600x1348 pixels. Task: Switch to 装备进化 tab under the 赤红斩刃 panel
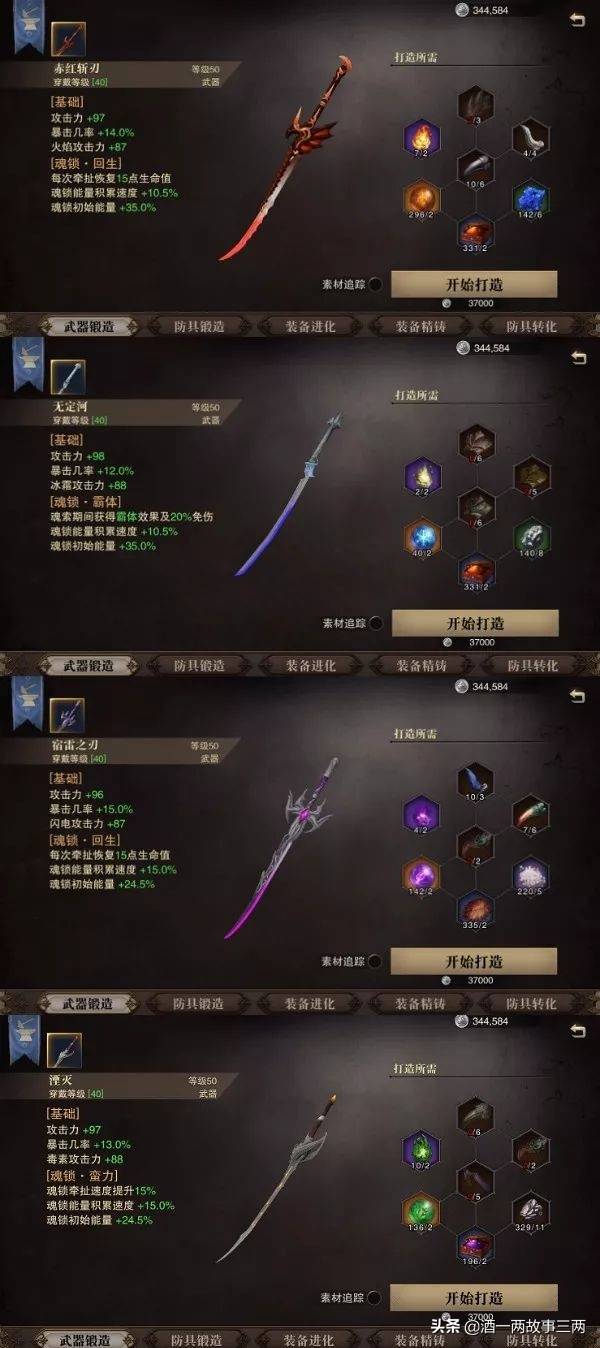pos(309,326)
